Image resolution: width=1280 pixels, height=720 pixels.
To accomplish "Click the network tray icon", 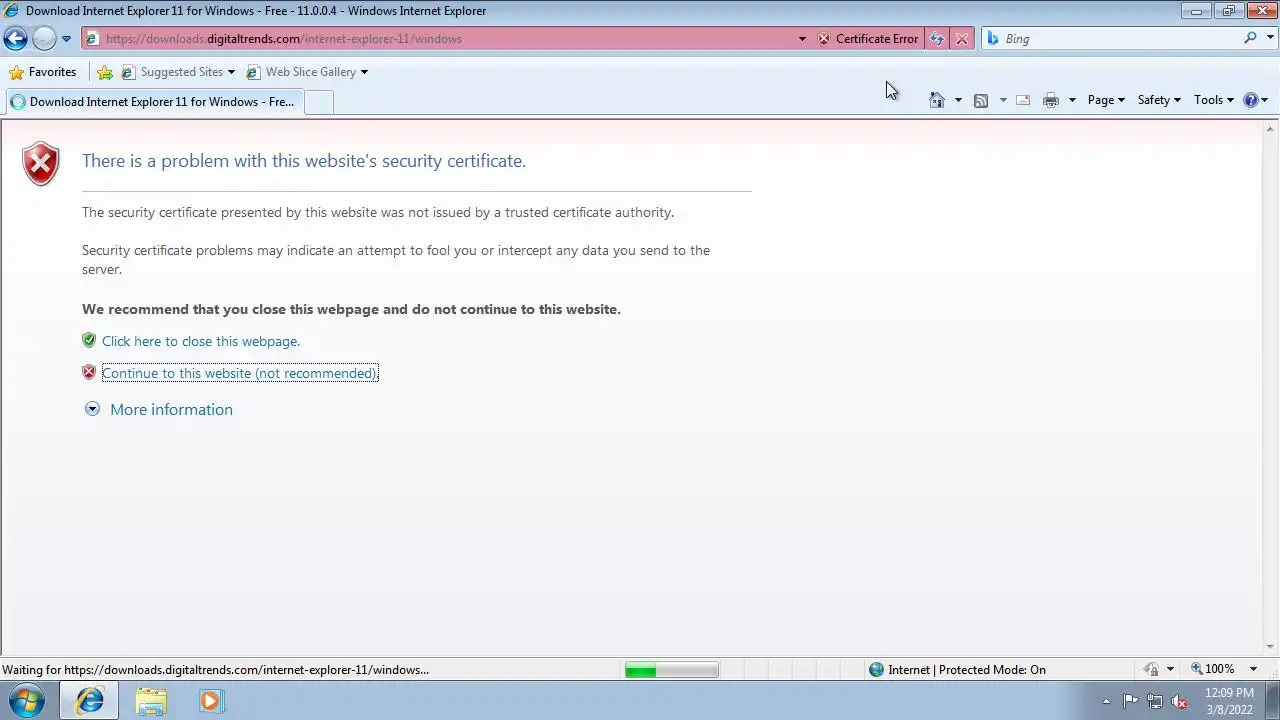I will [1154, 701].
